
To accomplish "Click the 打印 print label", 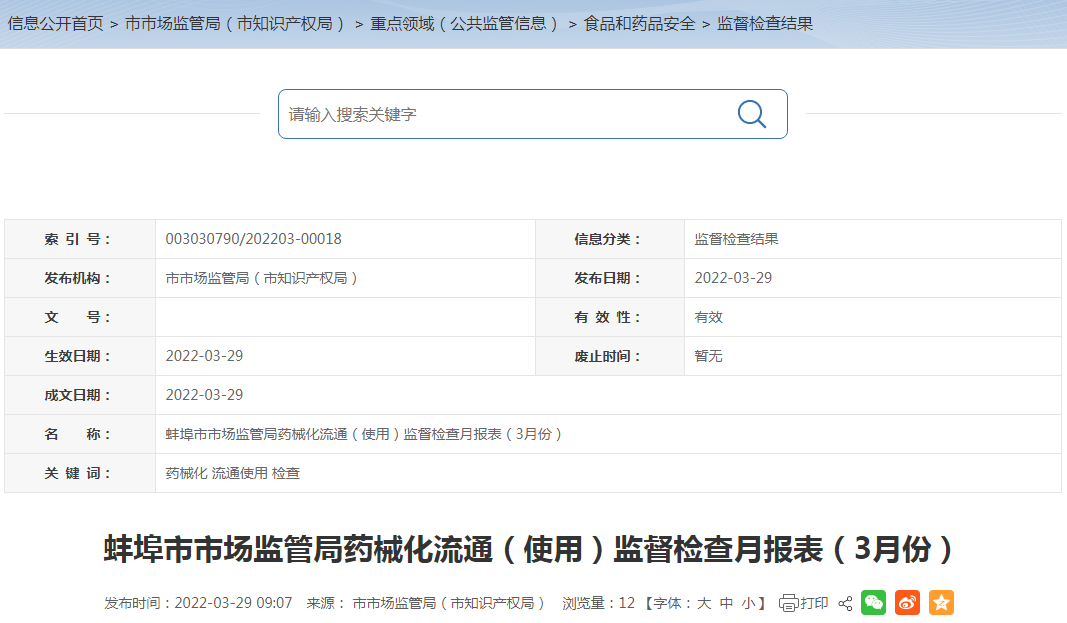I will tap(814, 603).
